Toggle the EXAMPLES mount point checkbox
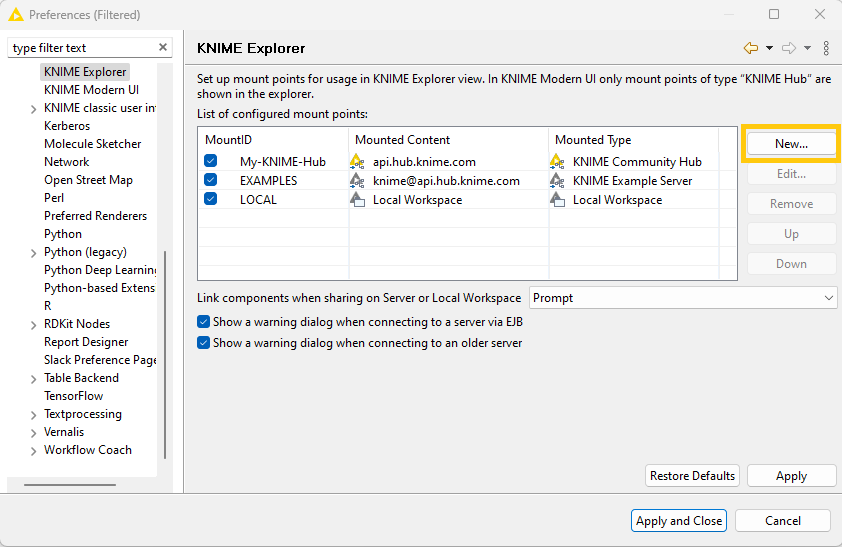842x547 pixels. click(x=211, y=181)
